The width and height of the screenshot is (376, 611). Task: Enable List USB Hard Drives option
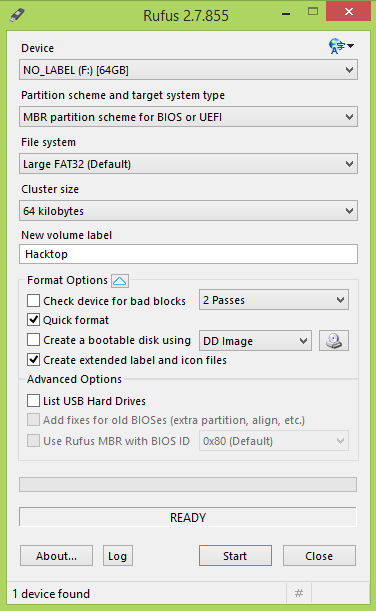[34, 401]
